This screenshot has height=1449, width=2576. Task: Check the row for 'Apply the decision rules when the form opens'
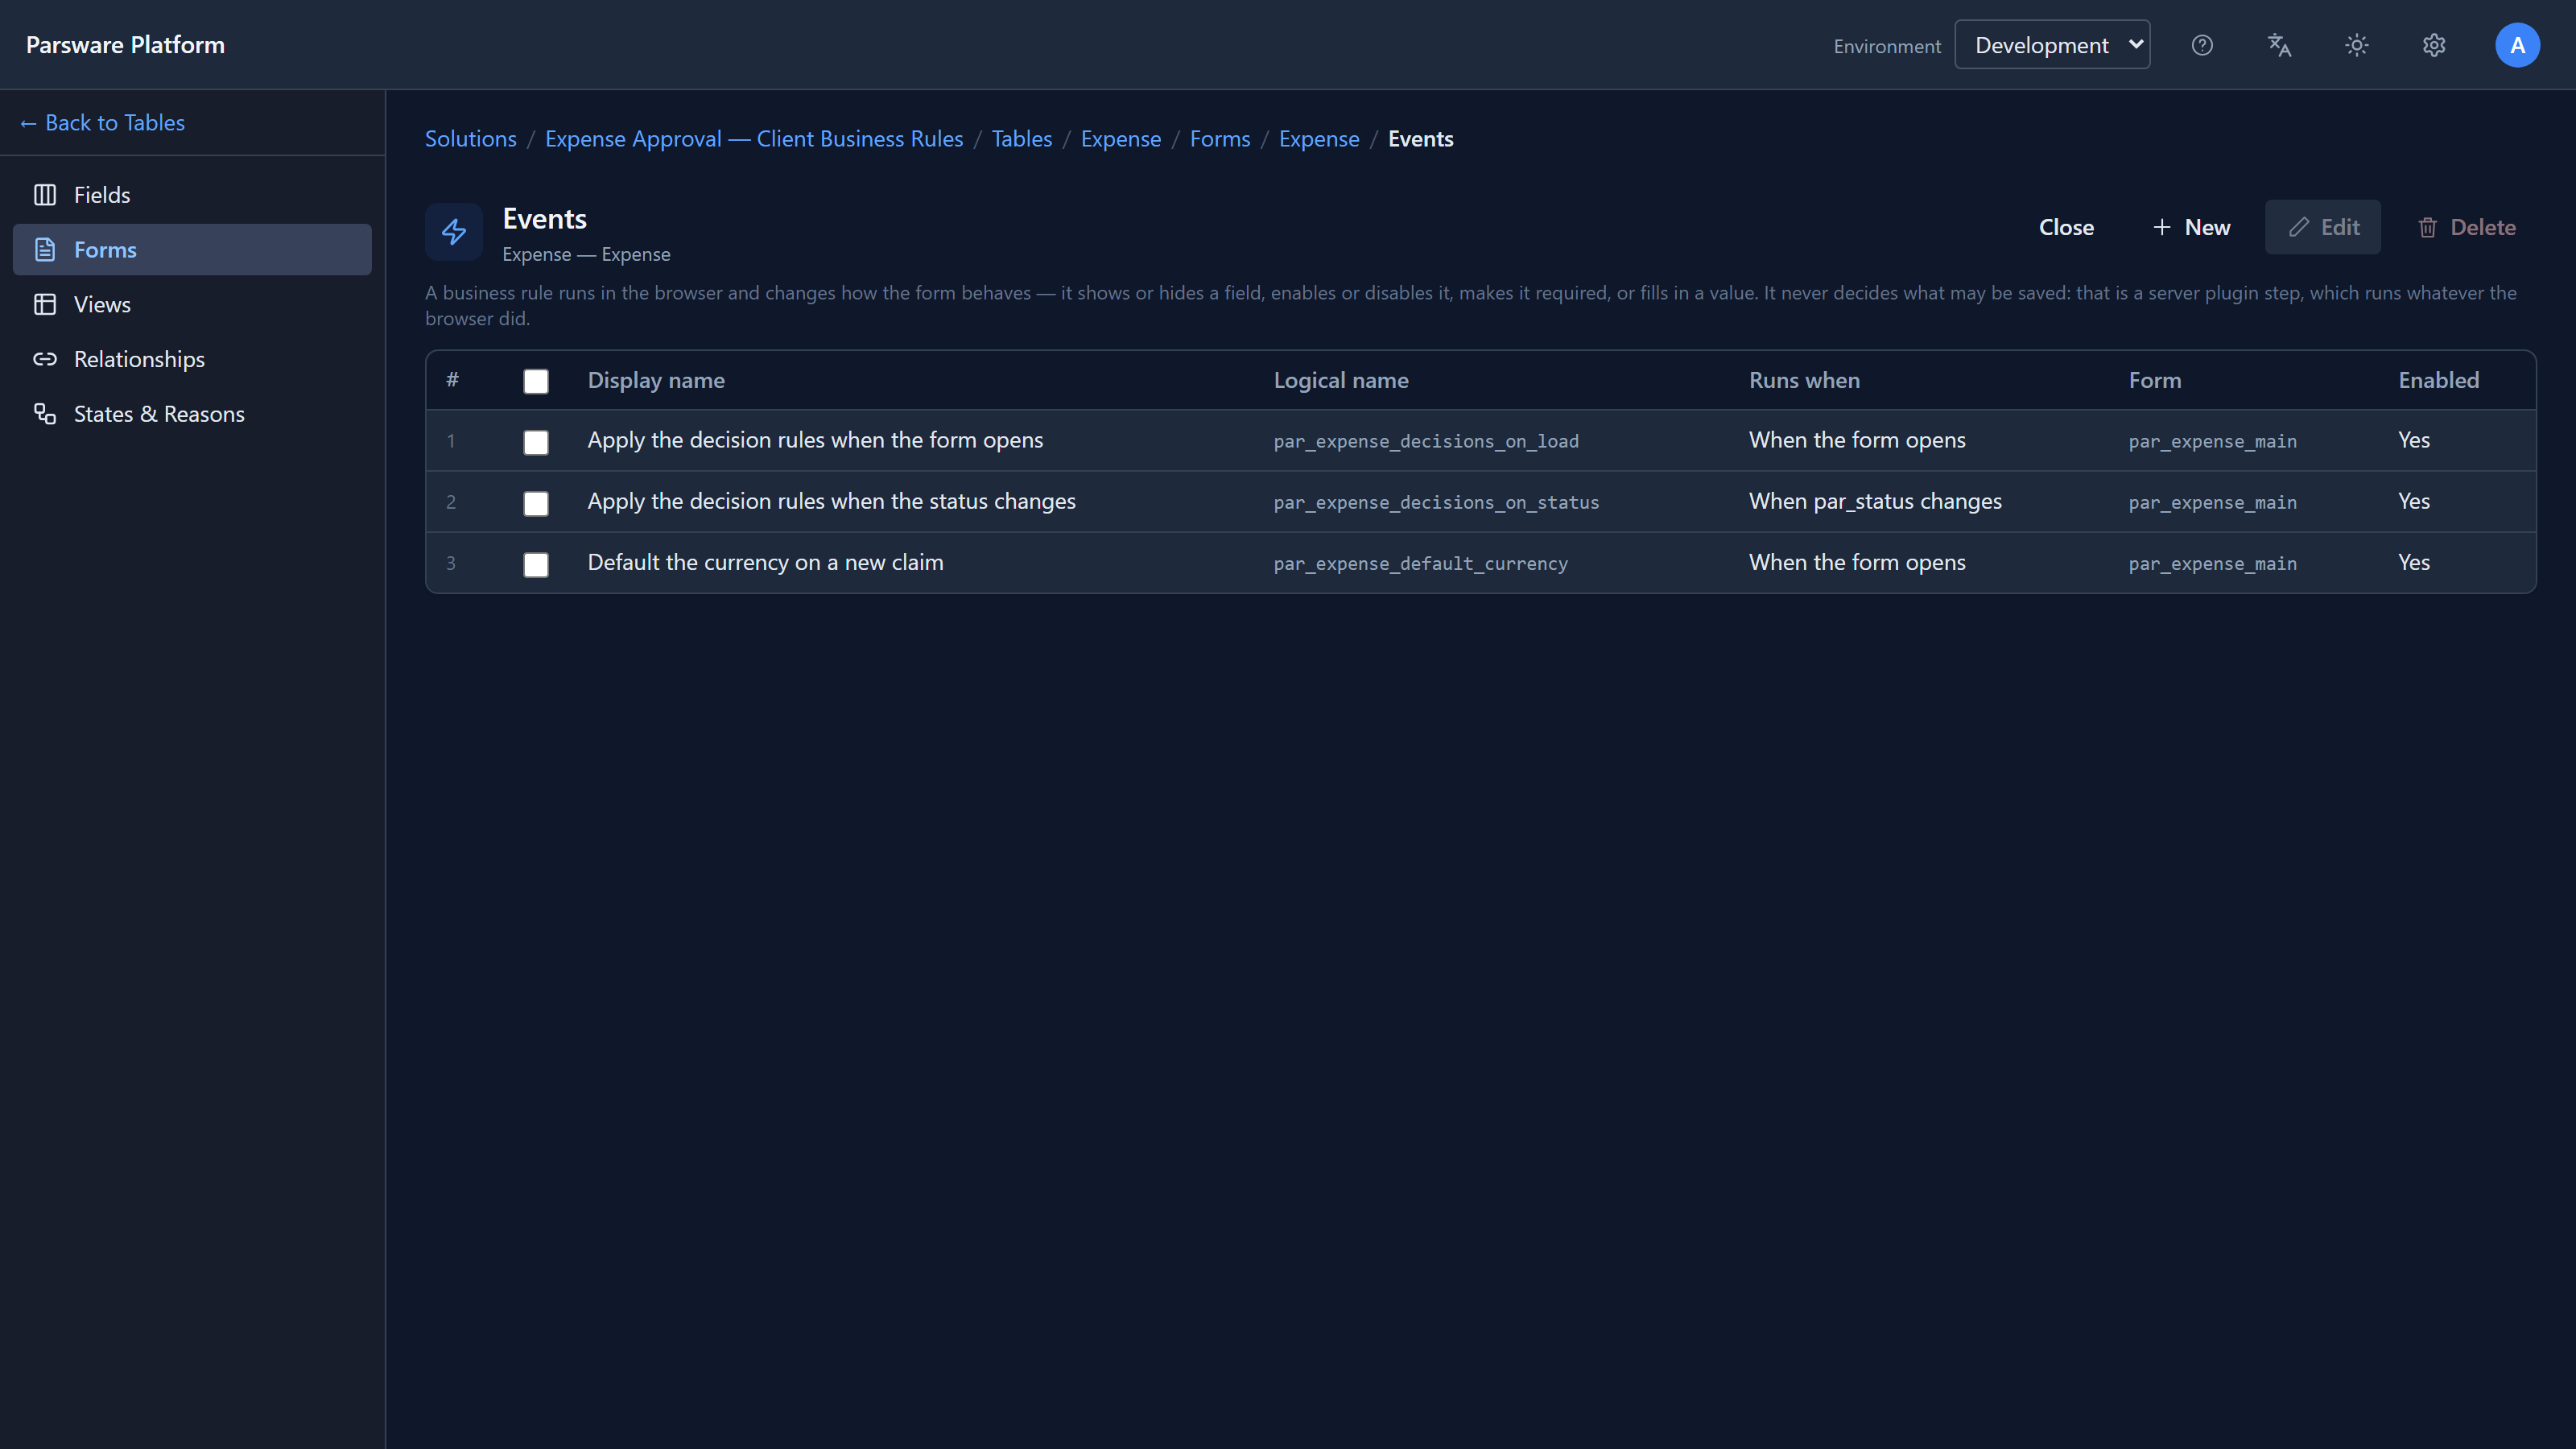(536, 442)
